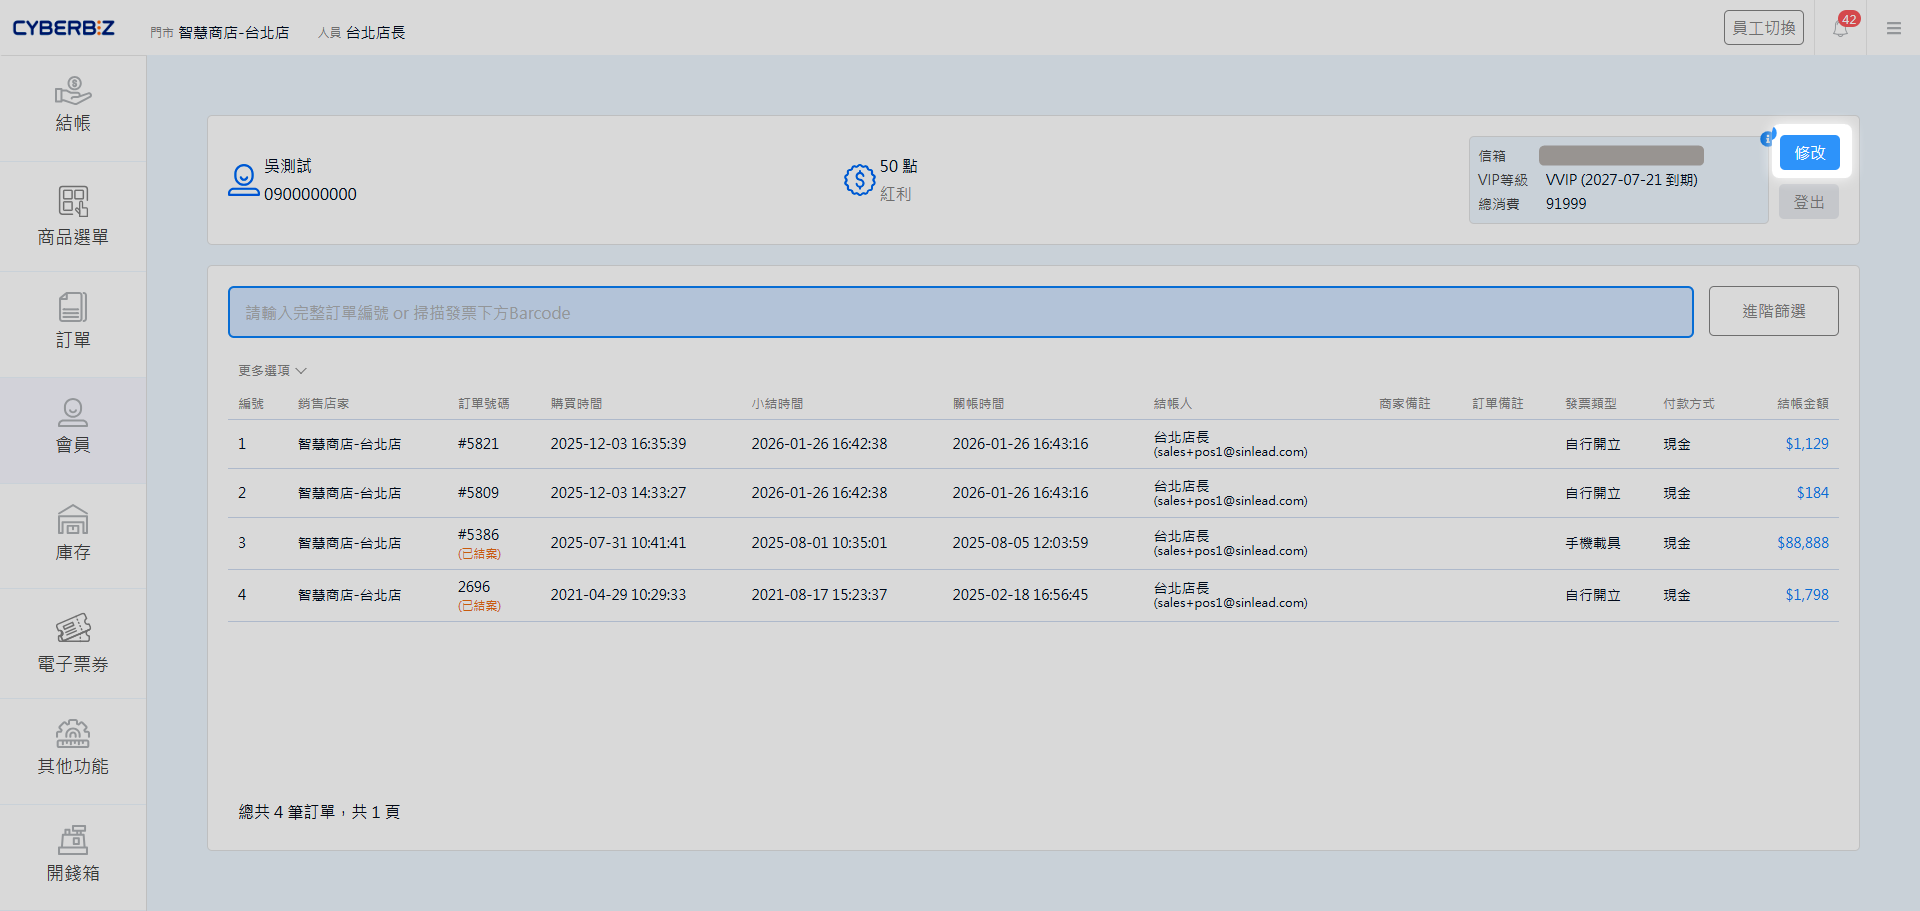Screen dimensions: 1920x911
Task: Open the $88,888 order amount link
Action: click(1802, 543)
